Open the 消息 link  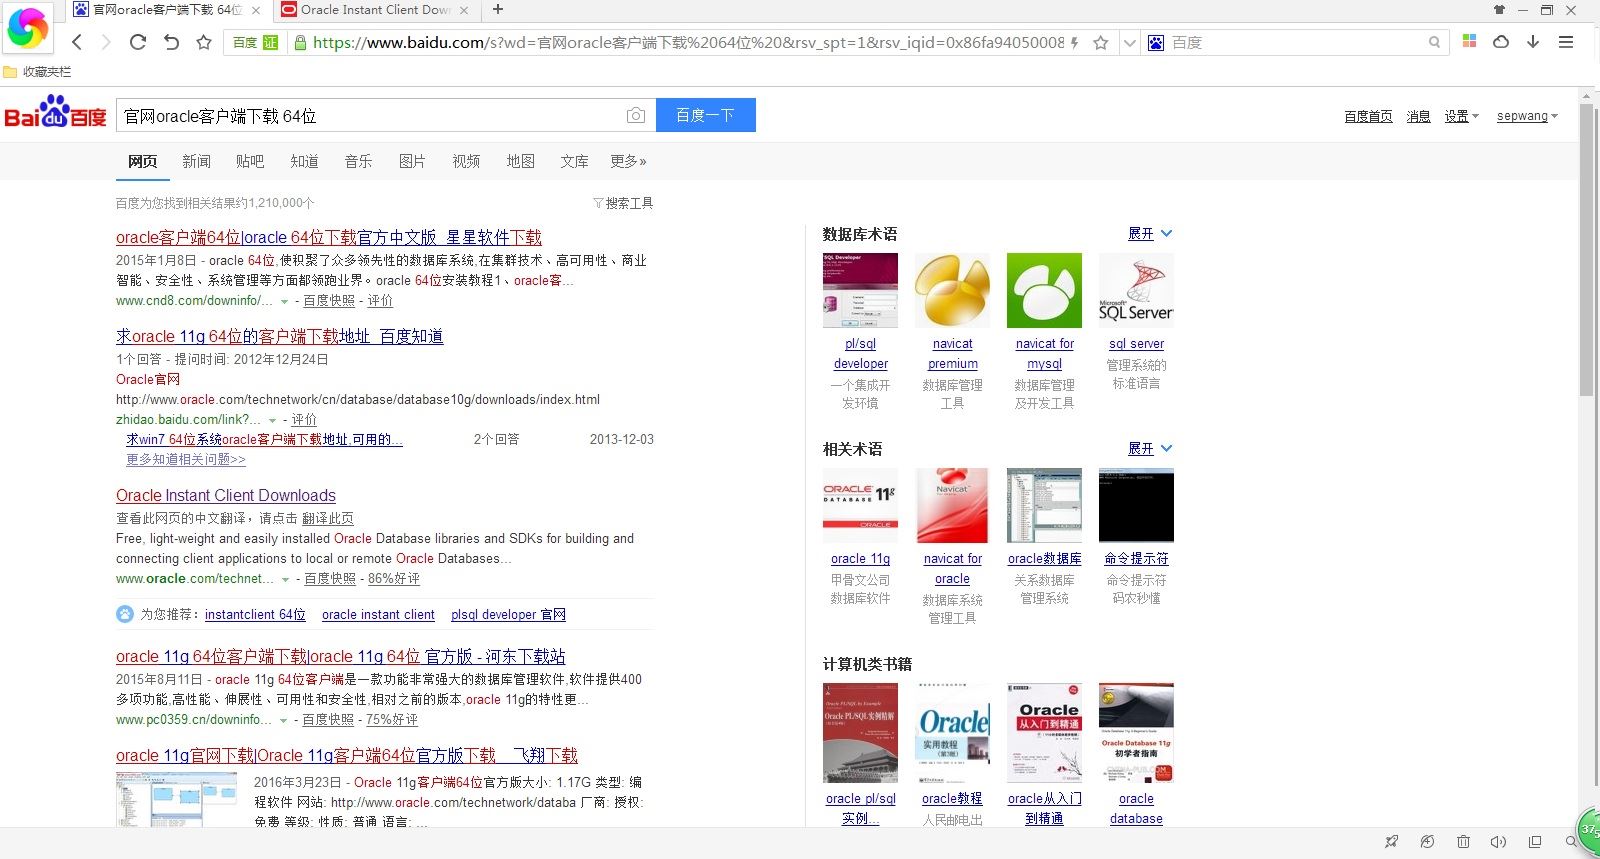tap(1418, 116)
